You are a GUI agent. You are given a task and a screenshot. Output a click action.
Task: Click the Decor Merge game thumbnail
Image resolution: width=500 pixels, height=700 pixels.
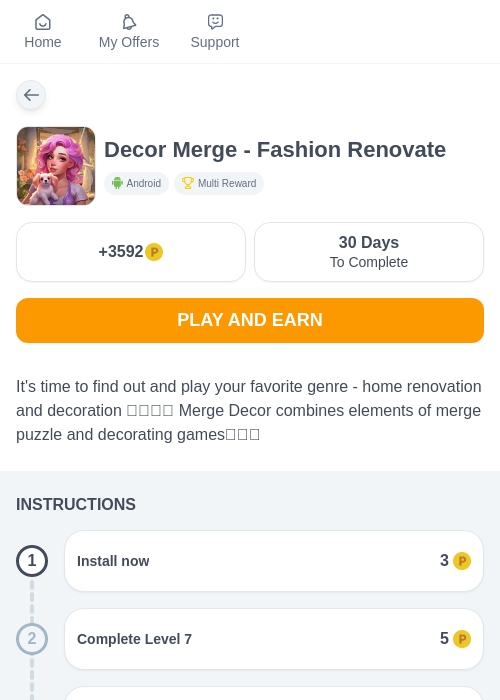pos(56,166)
